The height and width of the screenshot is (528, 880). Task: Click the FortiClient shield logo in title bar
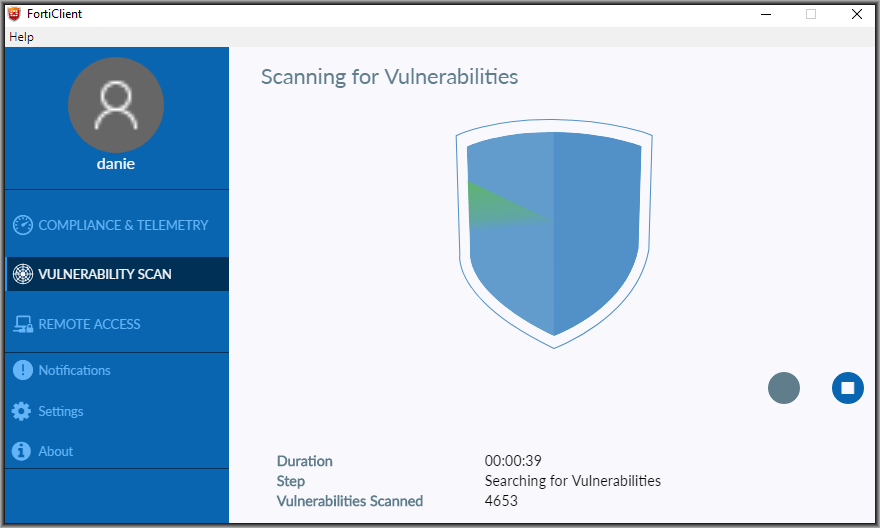[14, 13]
